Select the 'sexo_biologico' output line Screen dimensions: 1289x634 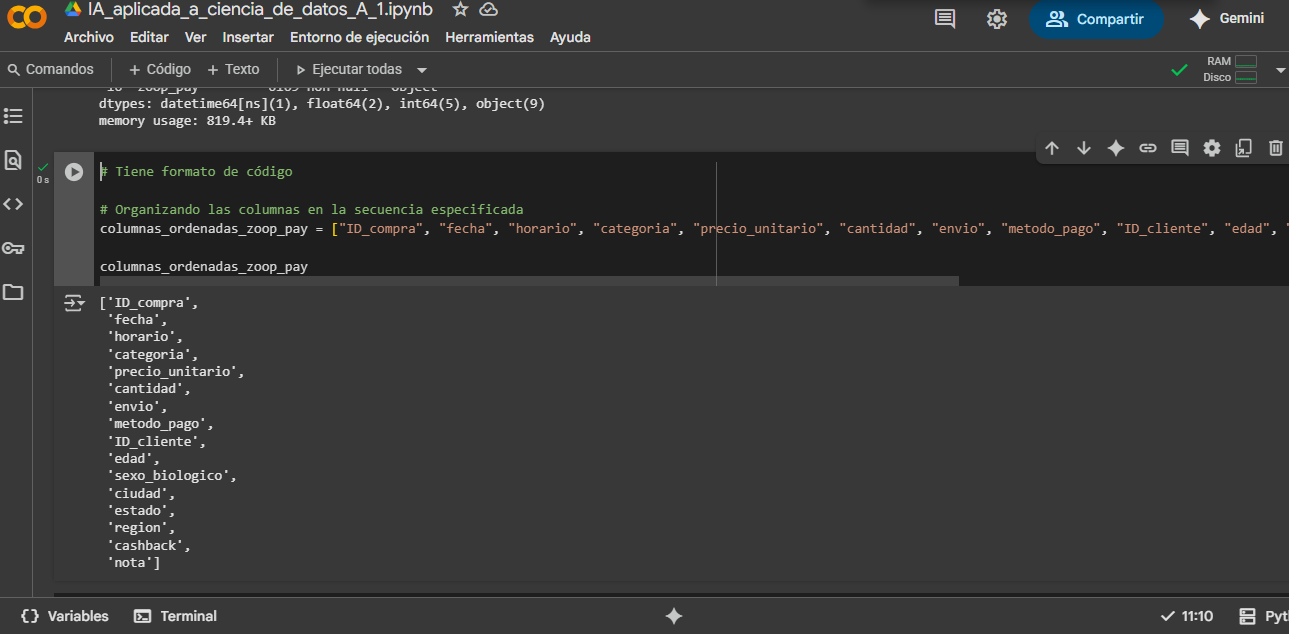pyautogui.click(x=172, y=475)
